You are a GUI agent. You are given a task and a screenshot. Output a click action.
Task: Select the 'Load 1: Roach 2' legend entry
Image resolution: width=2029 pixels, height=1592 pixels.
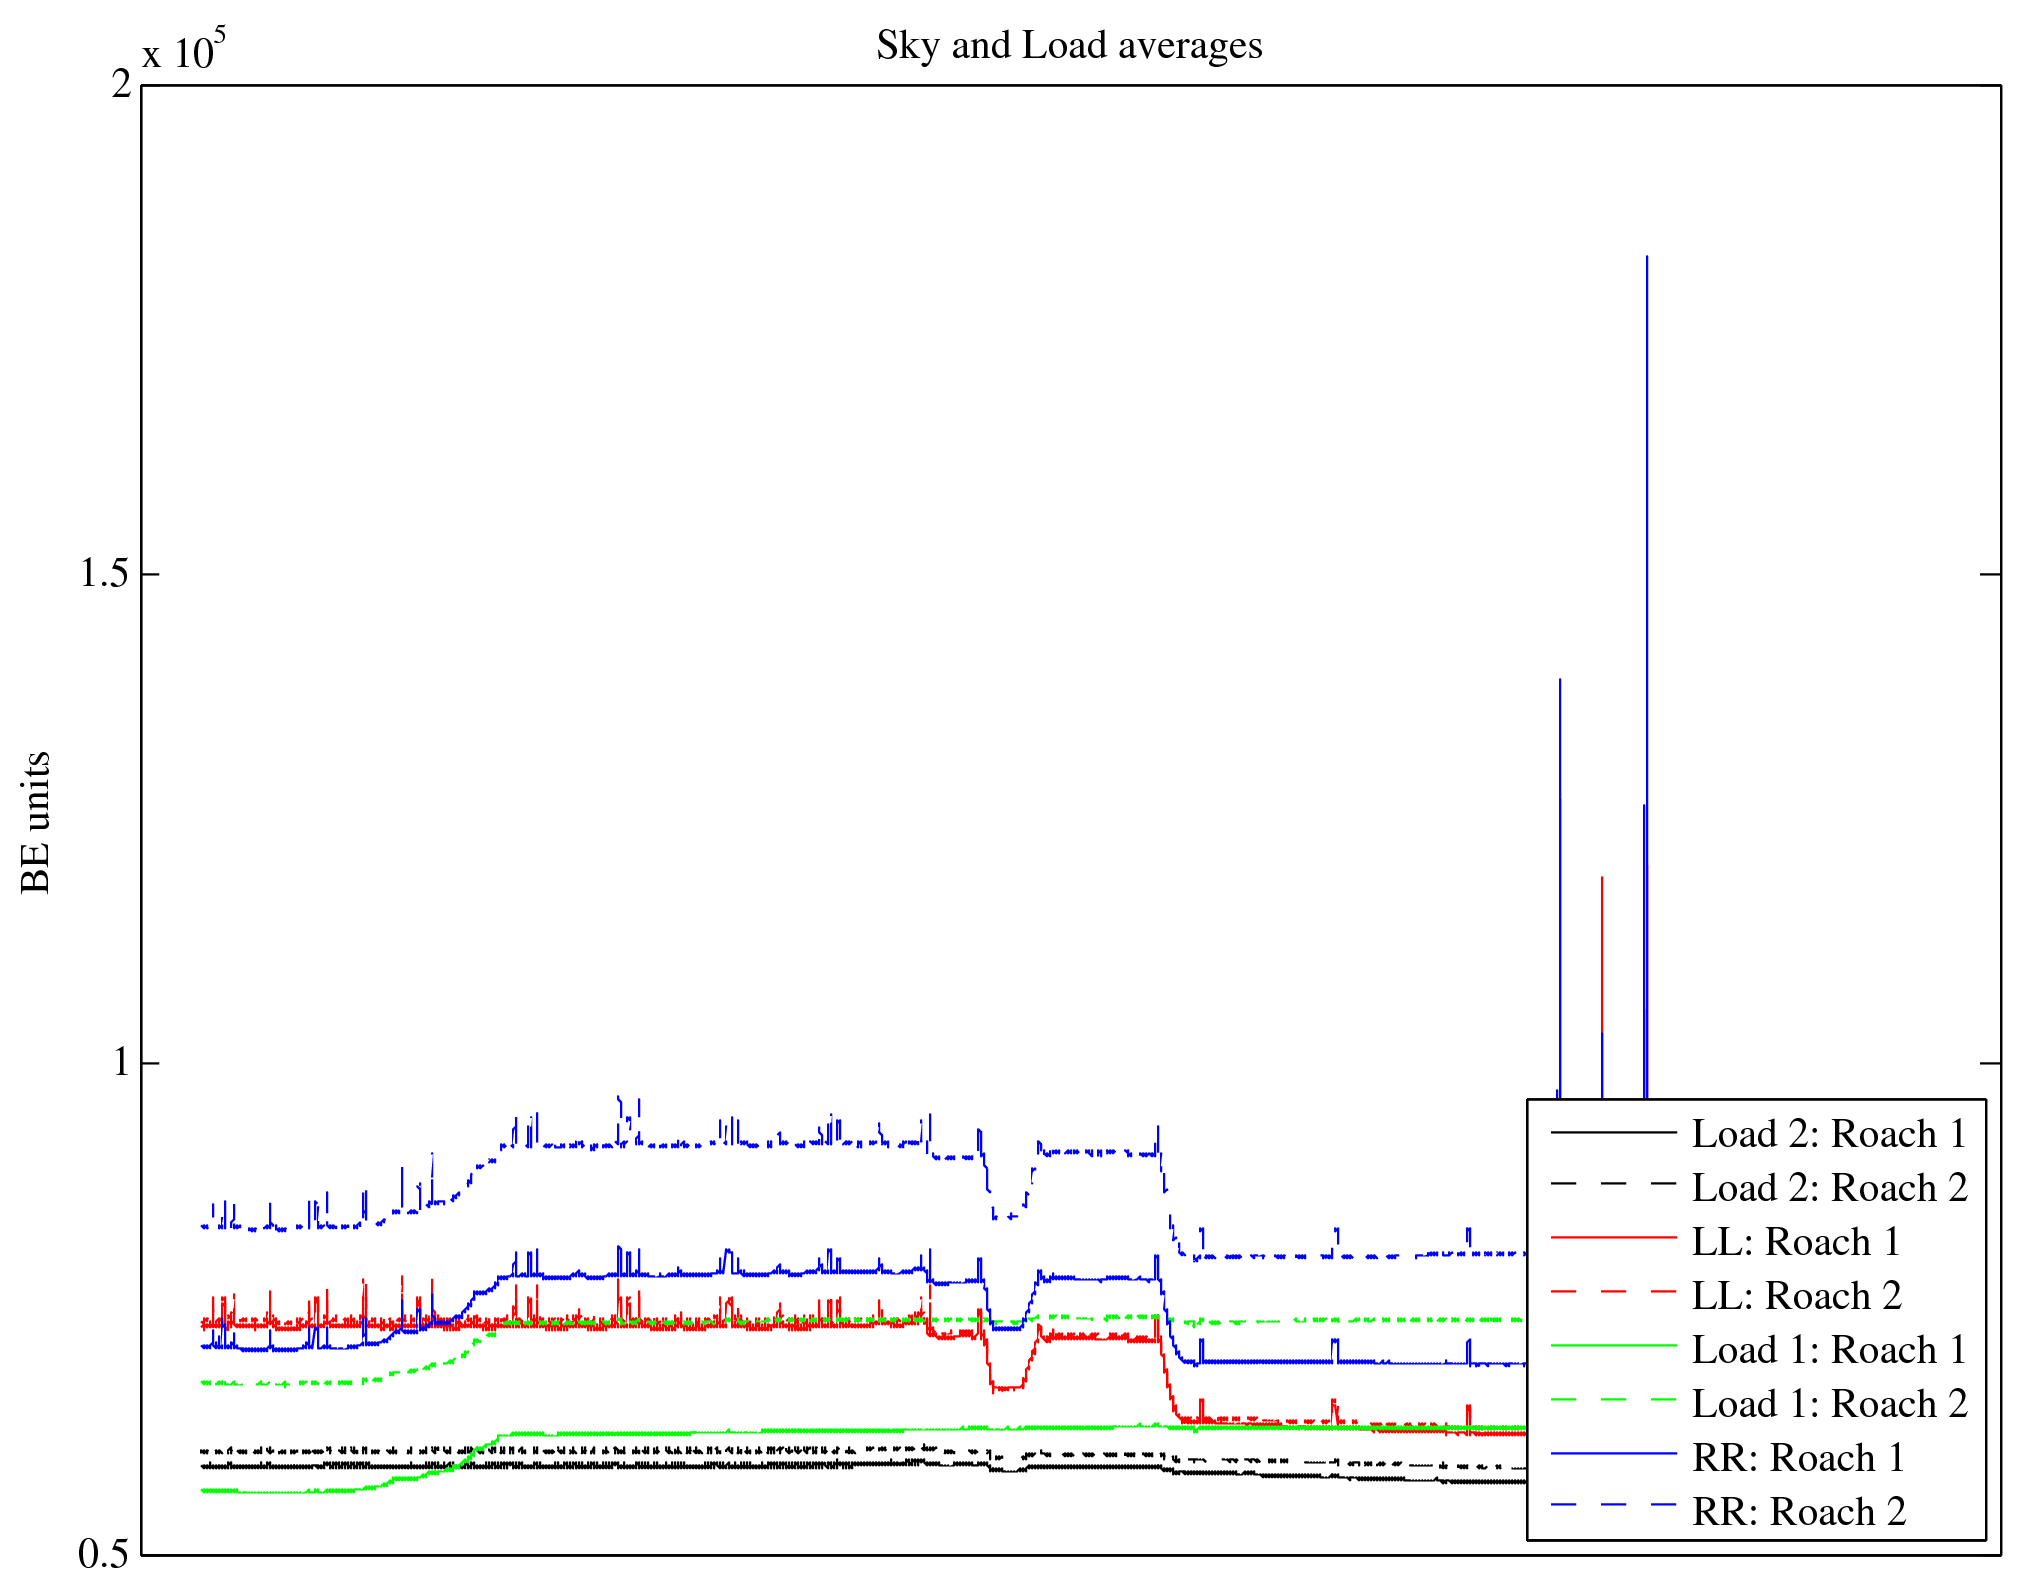(1829, 1404)
